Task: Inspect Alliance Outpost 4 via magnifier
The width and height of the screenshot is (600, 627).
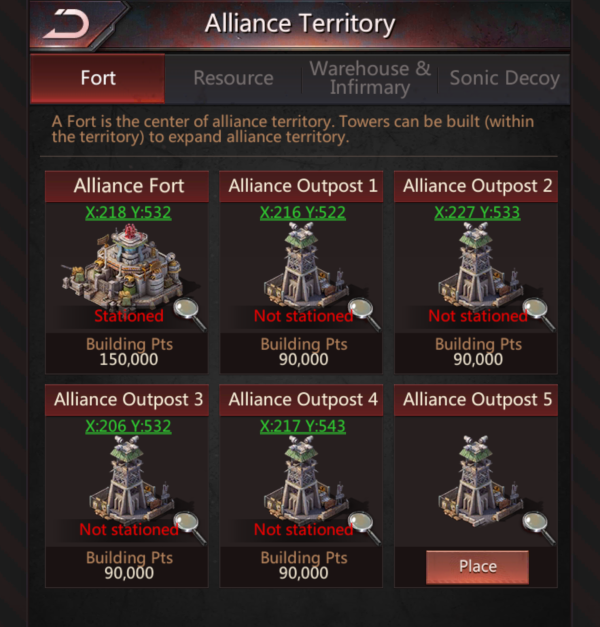Action: [x=365, y=528]
